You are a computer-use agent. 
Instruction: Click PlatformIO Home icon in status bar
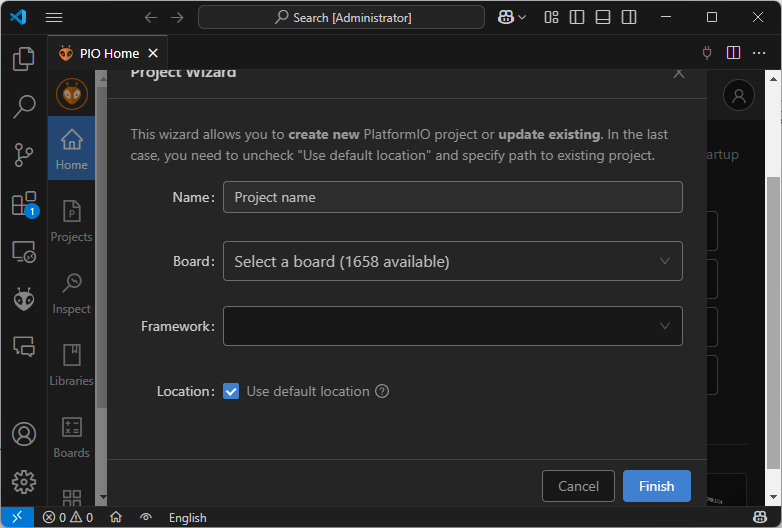pyautogui.click(x=116, y=518)
